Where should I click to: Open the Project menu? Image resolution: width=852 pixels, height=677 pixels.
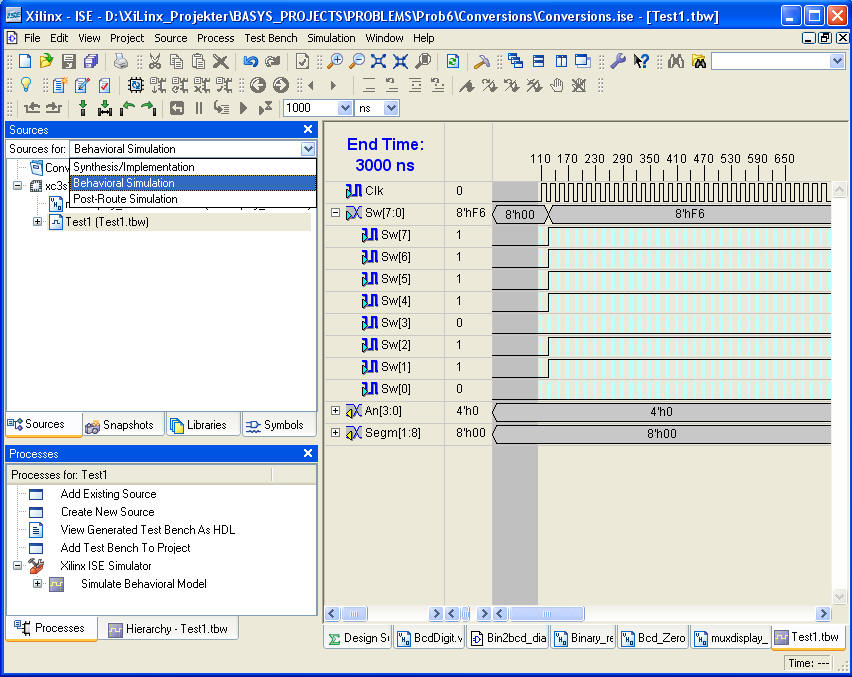(x=127, y=38)
